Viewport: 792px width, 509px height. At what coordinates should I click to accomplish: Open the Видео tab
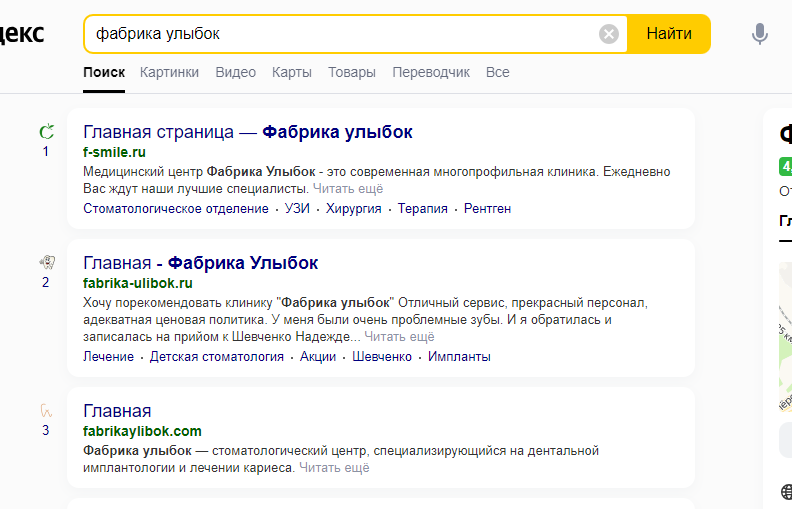pos(235,72)
